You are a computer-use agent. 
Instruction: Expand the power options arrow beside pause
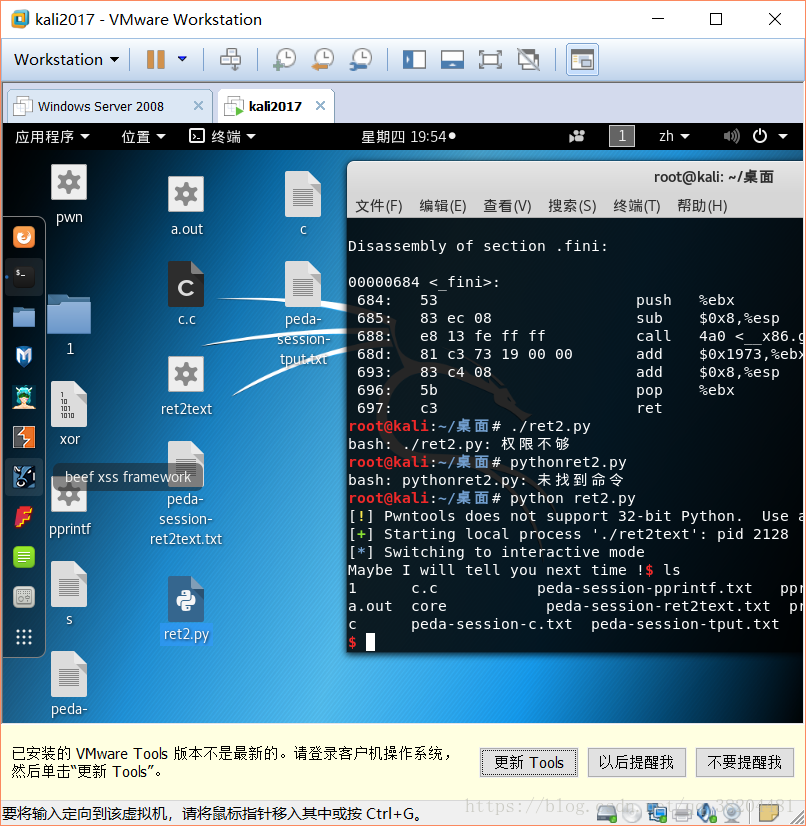(x=182, y=59)
